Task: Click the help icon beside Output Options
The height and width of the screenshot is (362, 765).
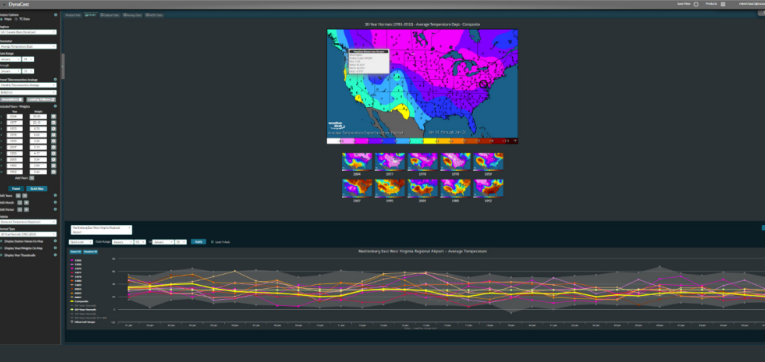Action: [56, 15]
